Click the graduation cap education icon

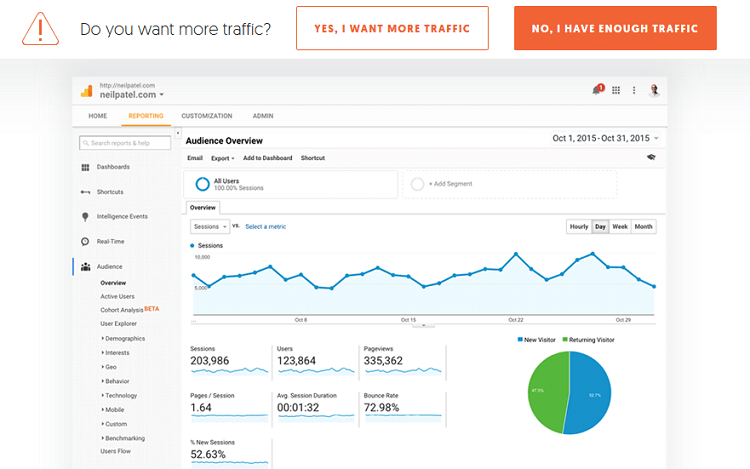pos(651,157)
